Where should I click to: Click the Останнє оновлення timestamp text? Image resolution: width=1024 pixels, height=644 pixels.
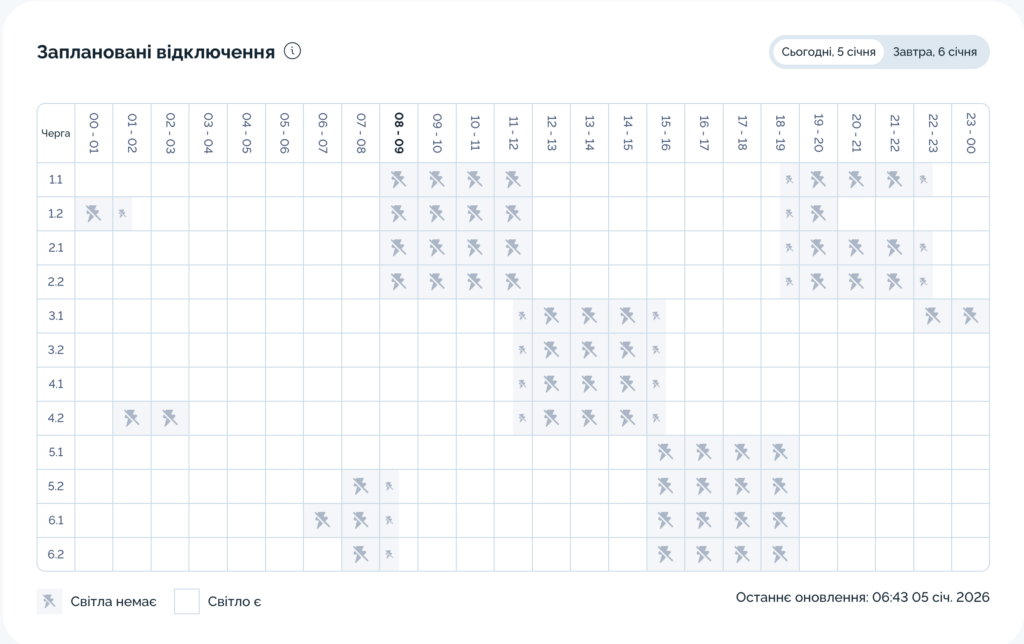pos(862,597)
